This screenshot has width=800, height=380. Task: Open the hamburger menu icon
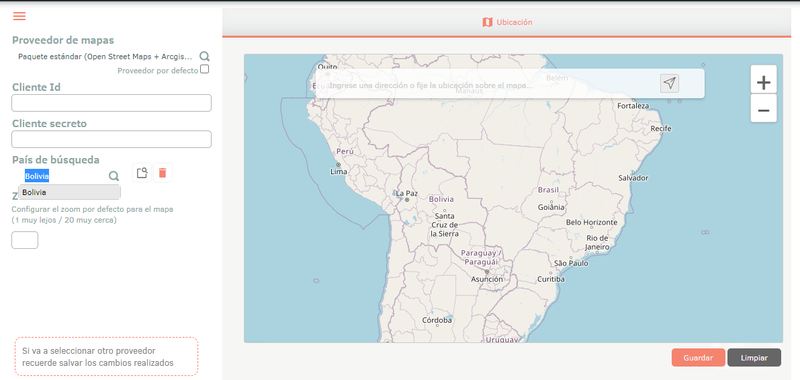[x=19, y=16]
